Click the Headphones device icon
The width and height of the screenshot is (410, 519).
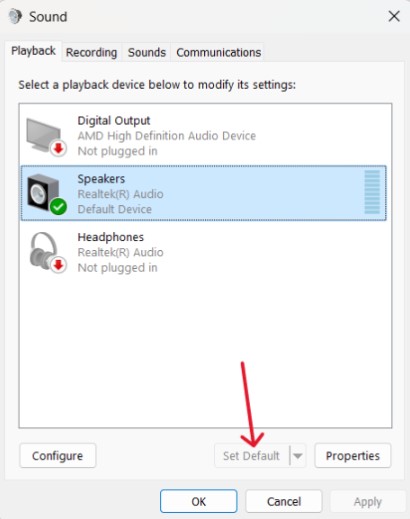(47, 252)
